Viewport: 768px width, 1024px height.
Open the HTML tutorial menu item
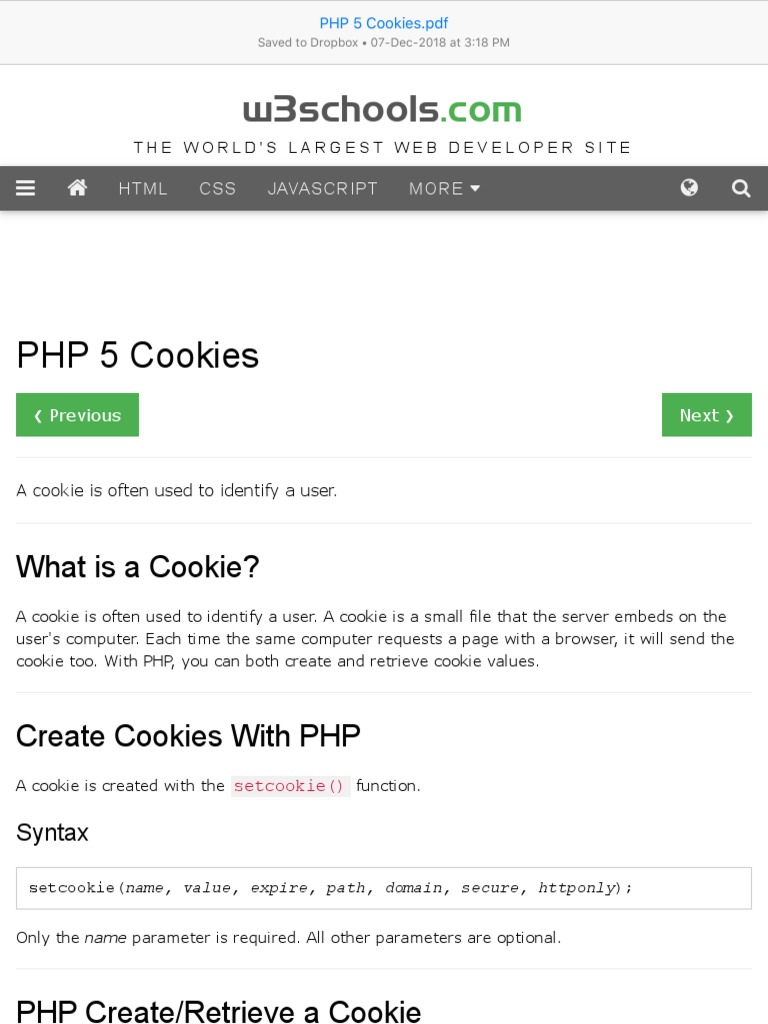[x=143, y=188]
